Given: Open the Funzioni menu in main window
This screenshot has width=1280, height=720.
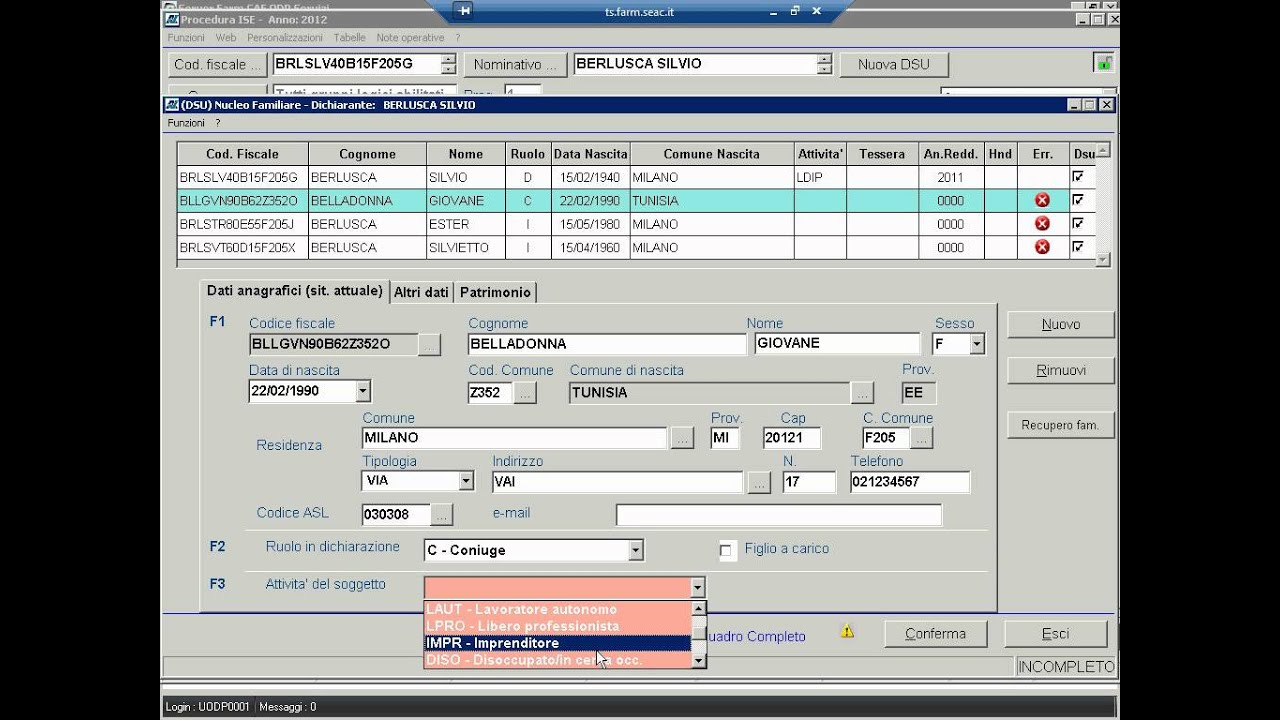Looking at the screenshot, I should coord(186,38).
